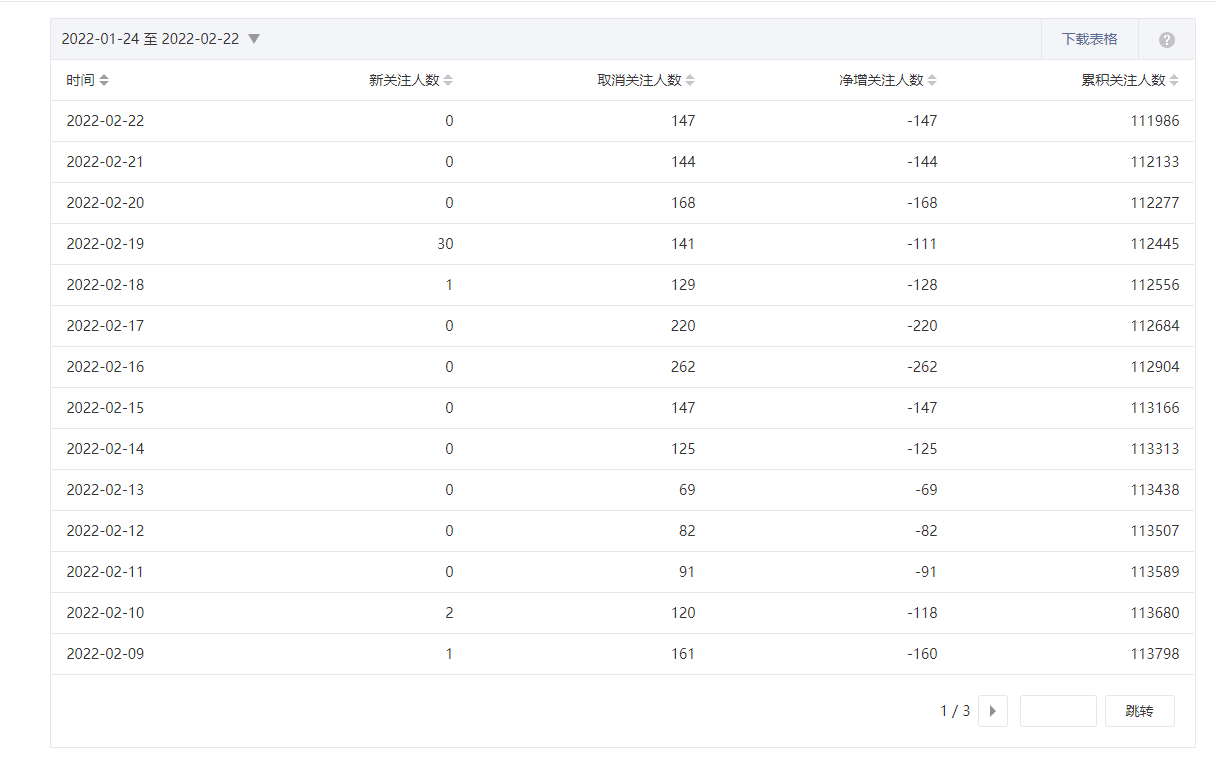This screenshot has height=781, width=1216.
Task: Click the 下载表格 download link
Action: (x=1089, y=39)
